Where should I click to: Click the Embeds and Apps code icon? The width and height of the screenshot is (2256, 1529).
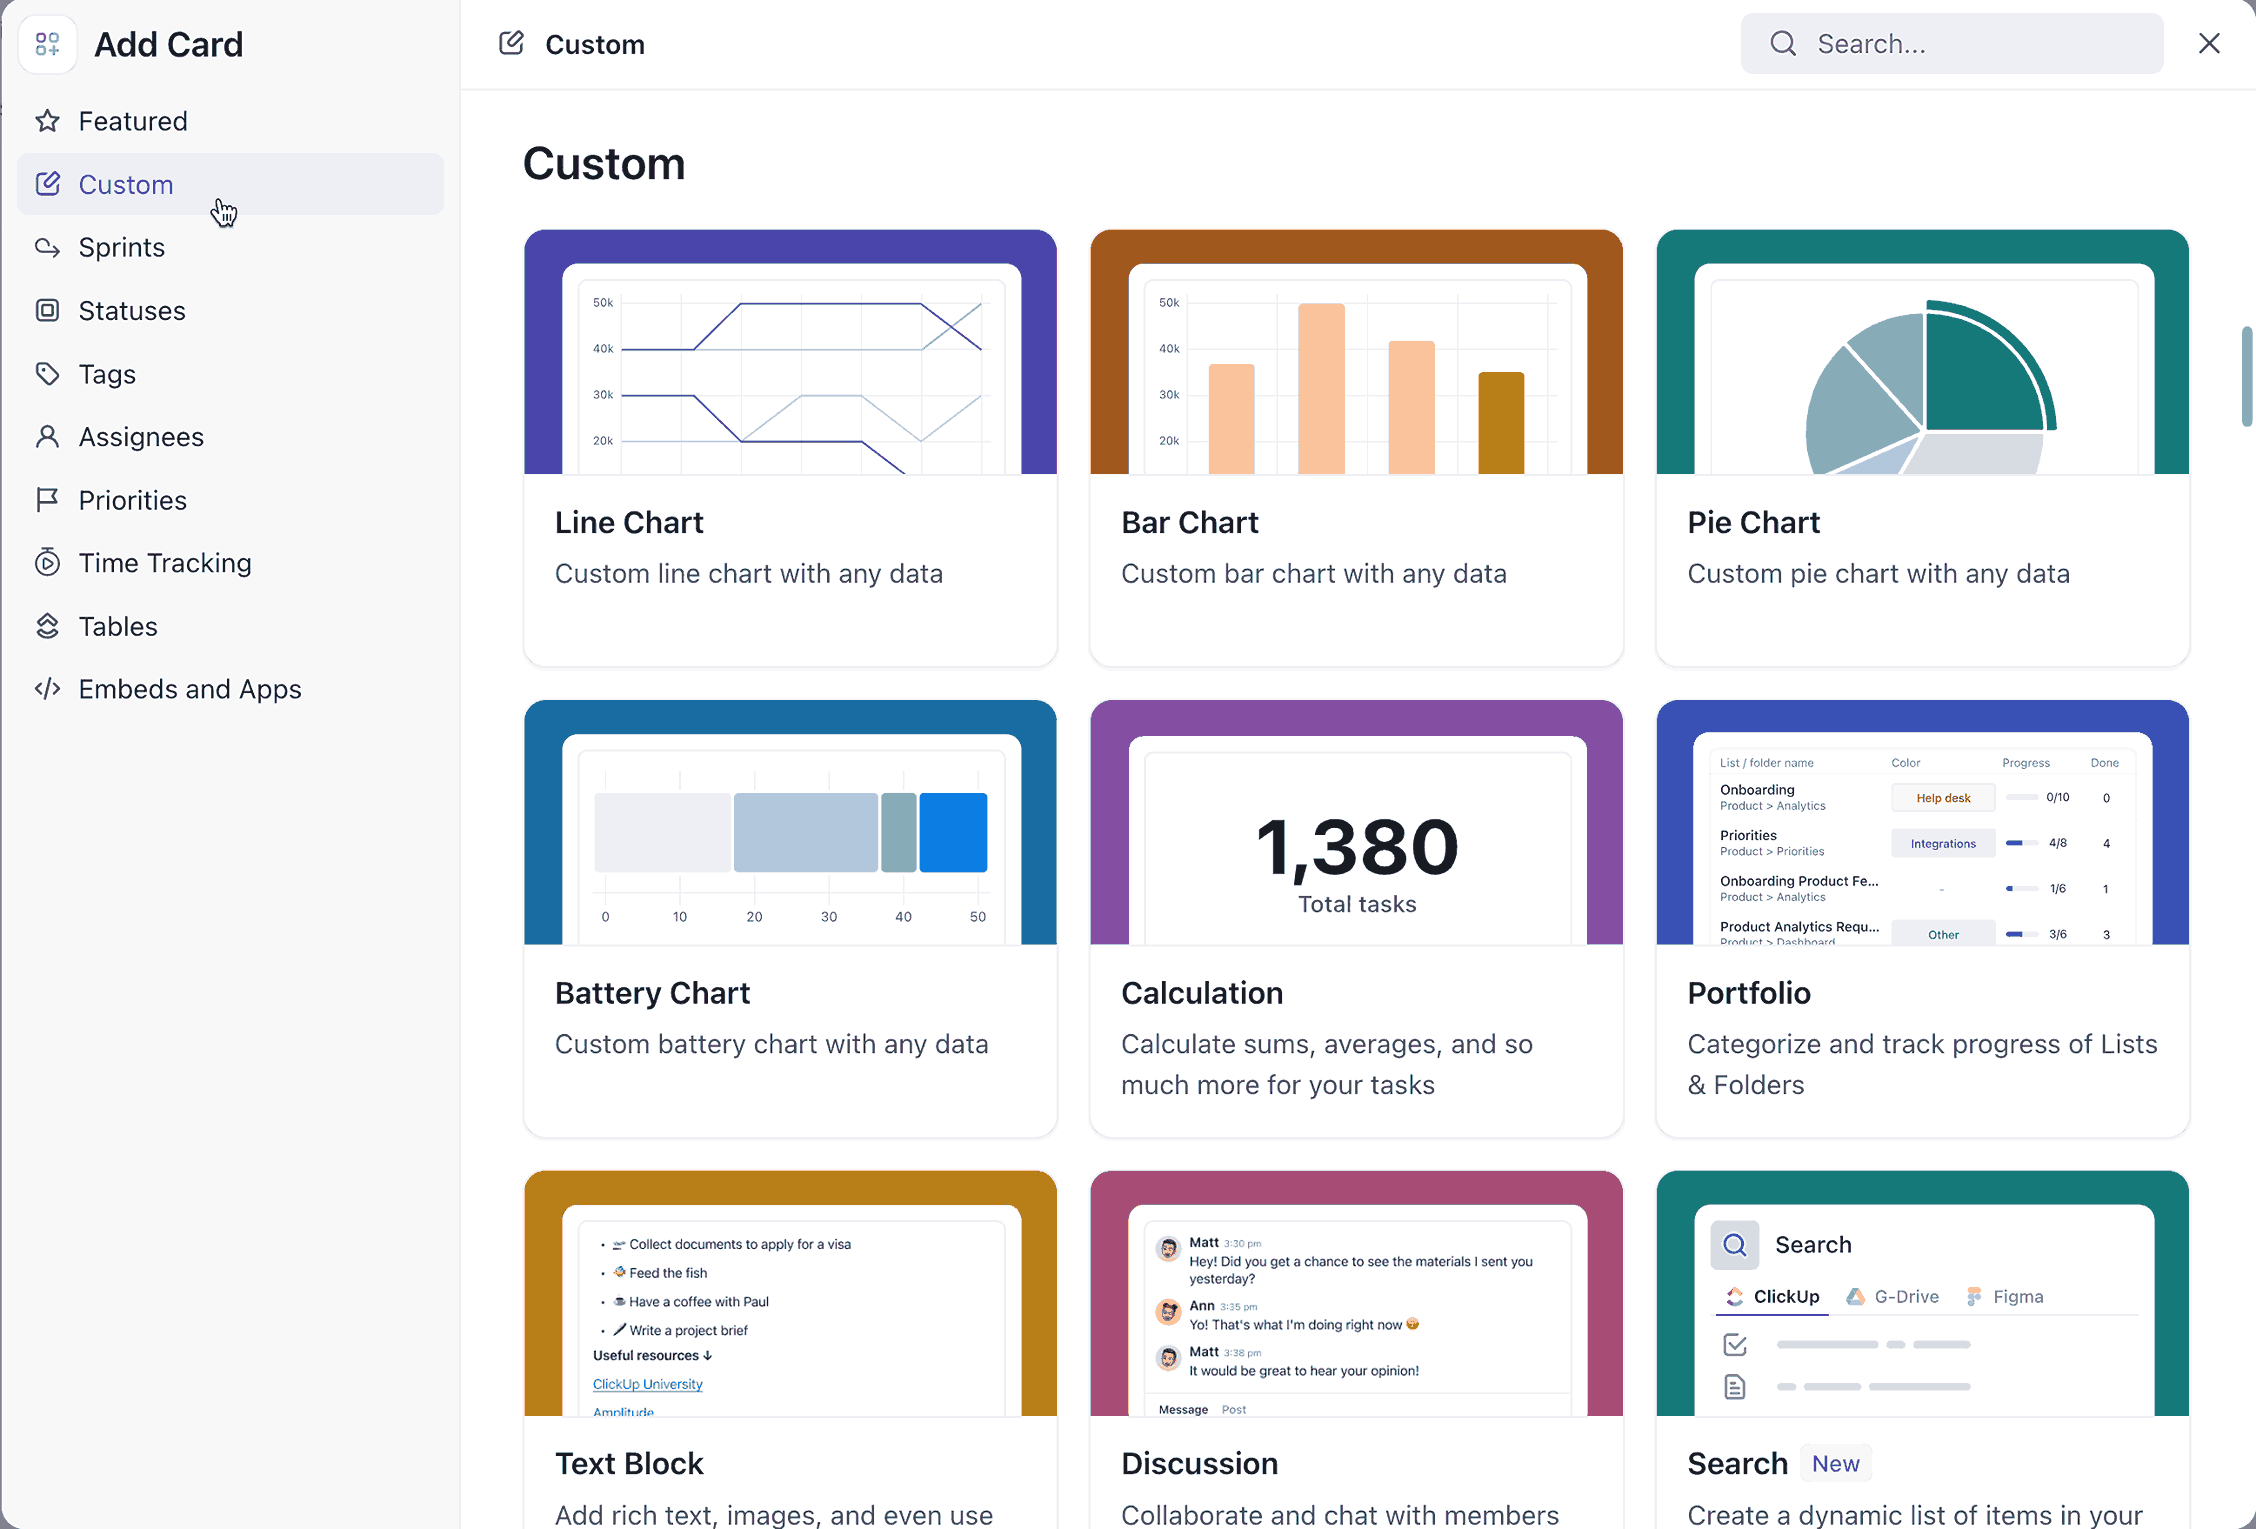point(47,689)
